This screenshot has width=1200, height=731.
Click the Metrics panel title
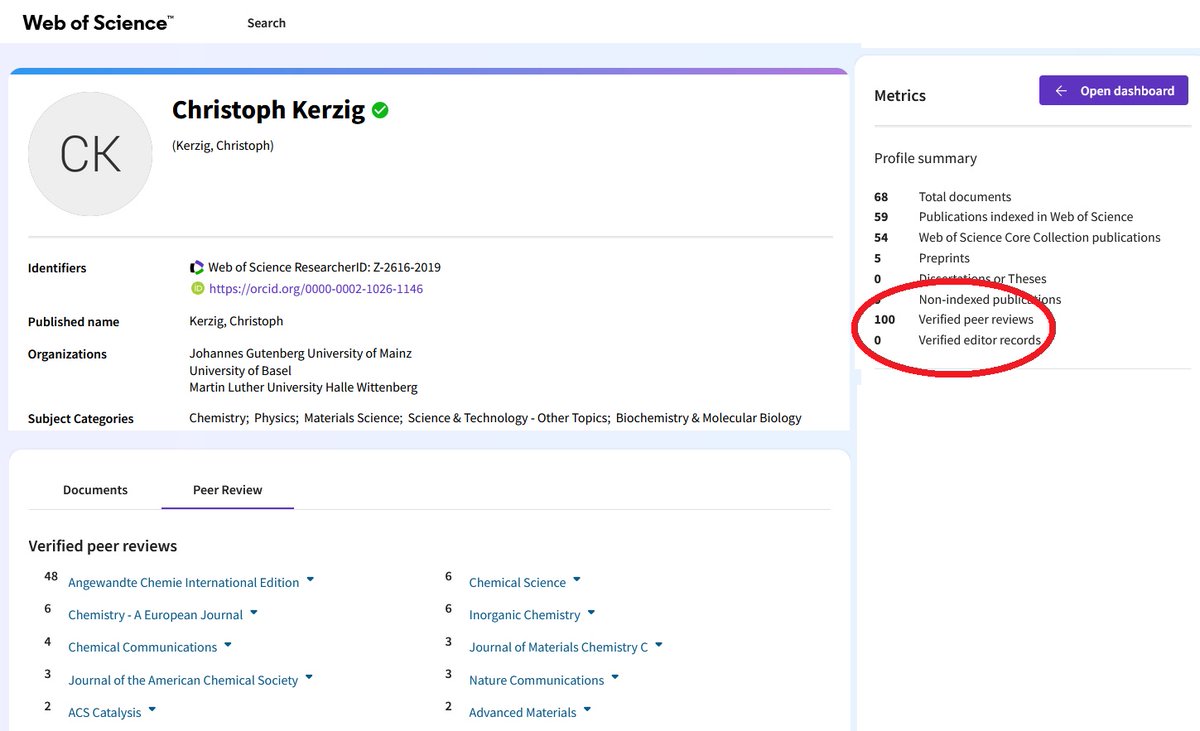(x=900, y=96)
